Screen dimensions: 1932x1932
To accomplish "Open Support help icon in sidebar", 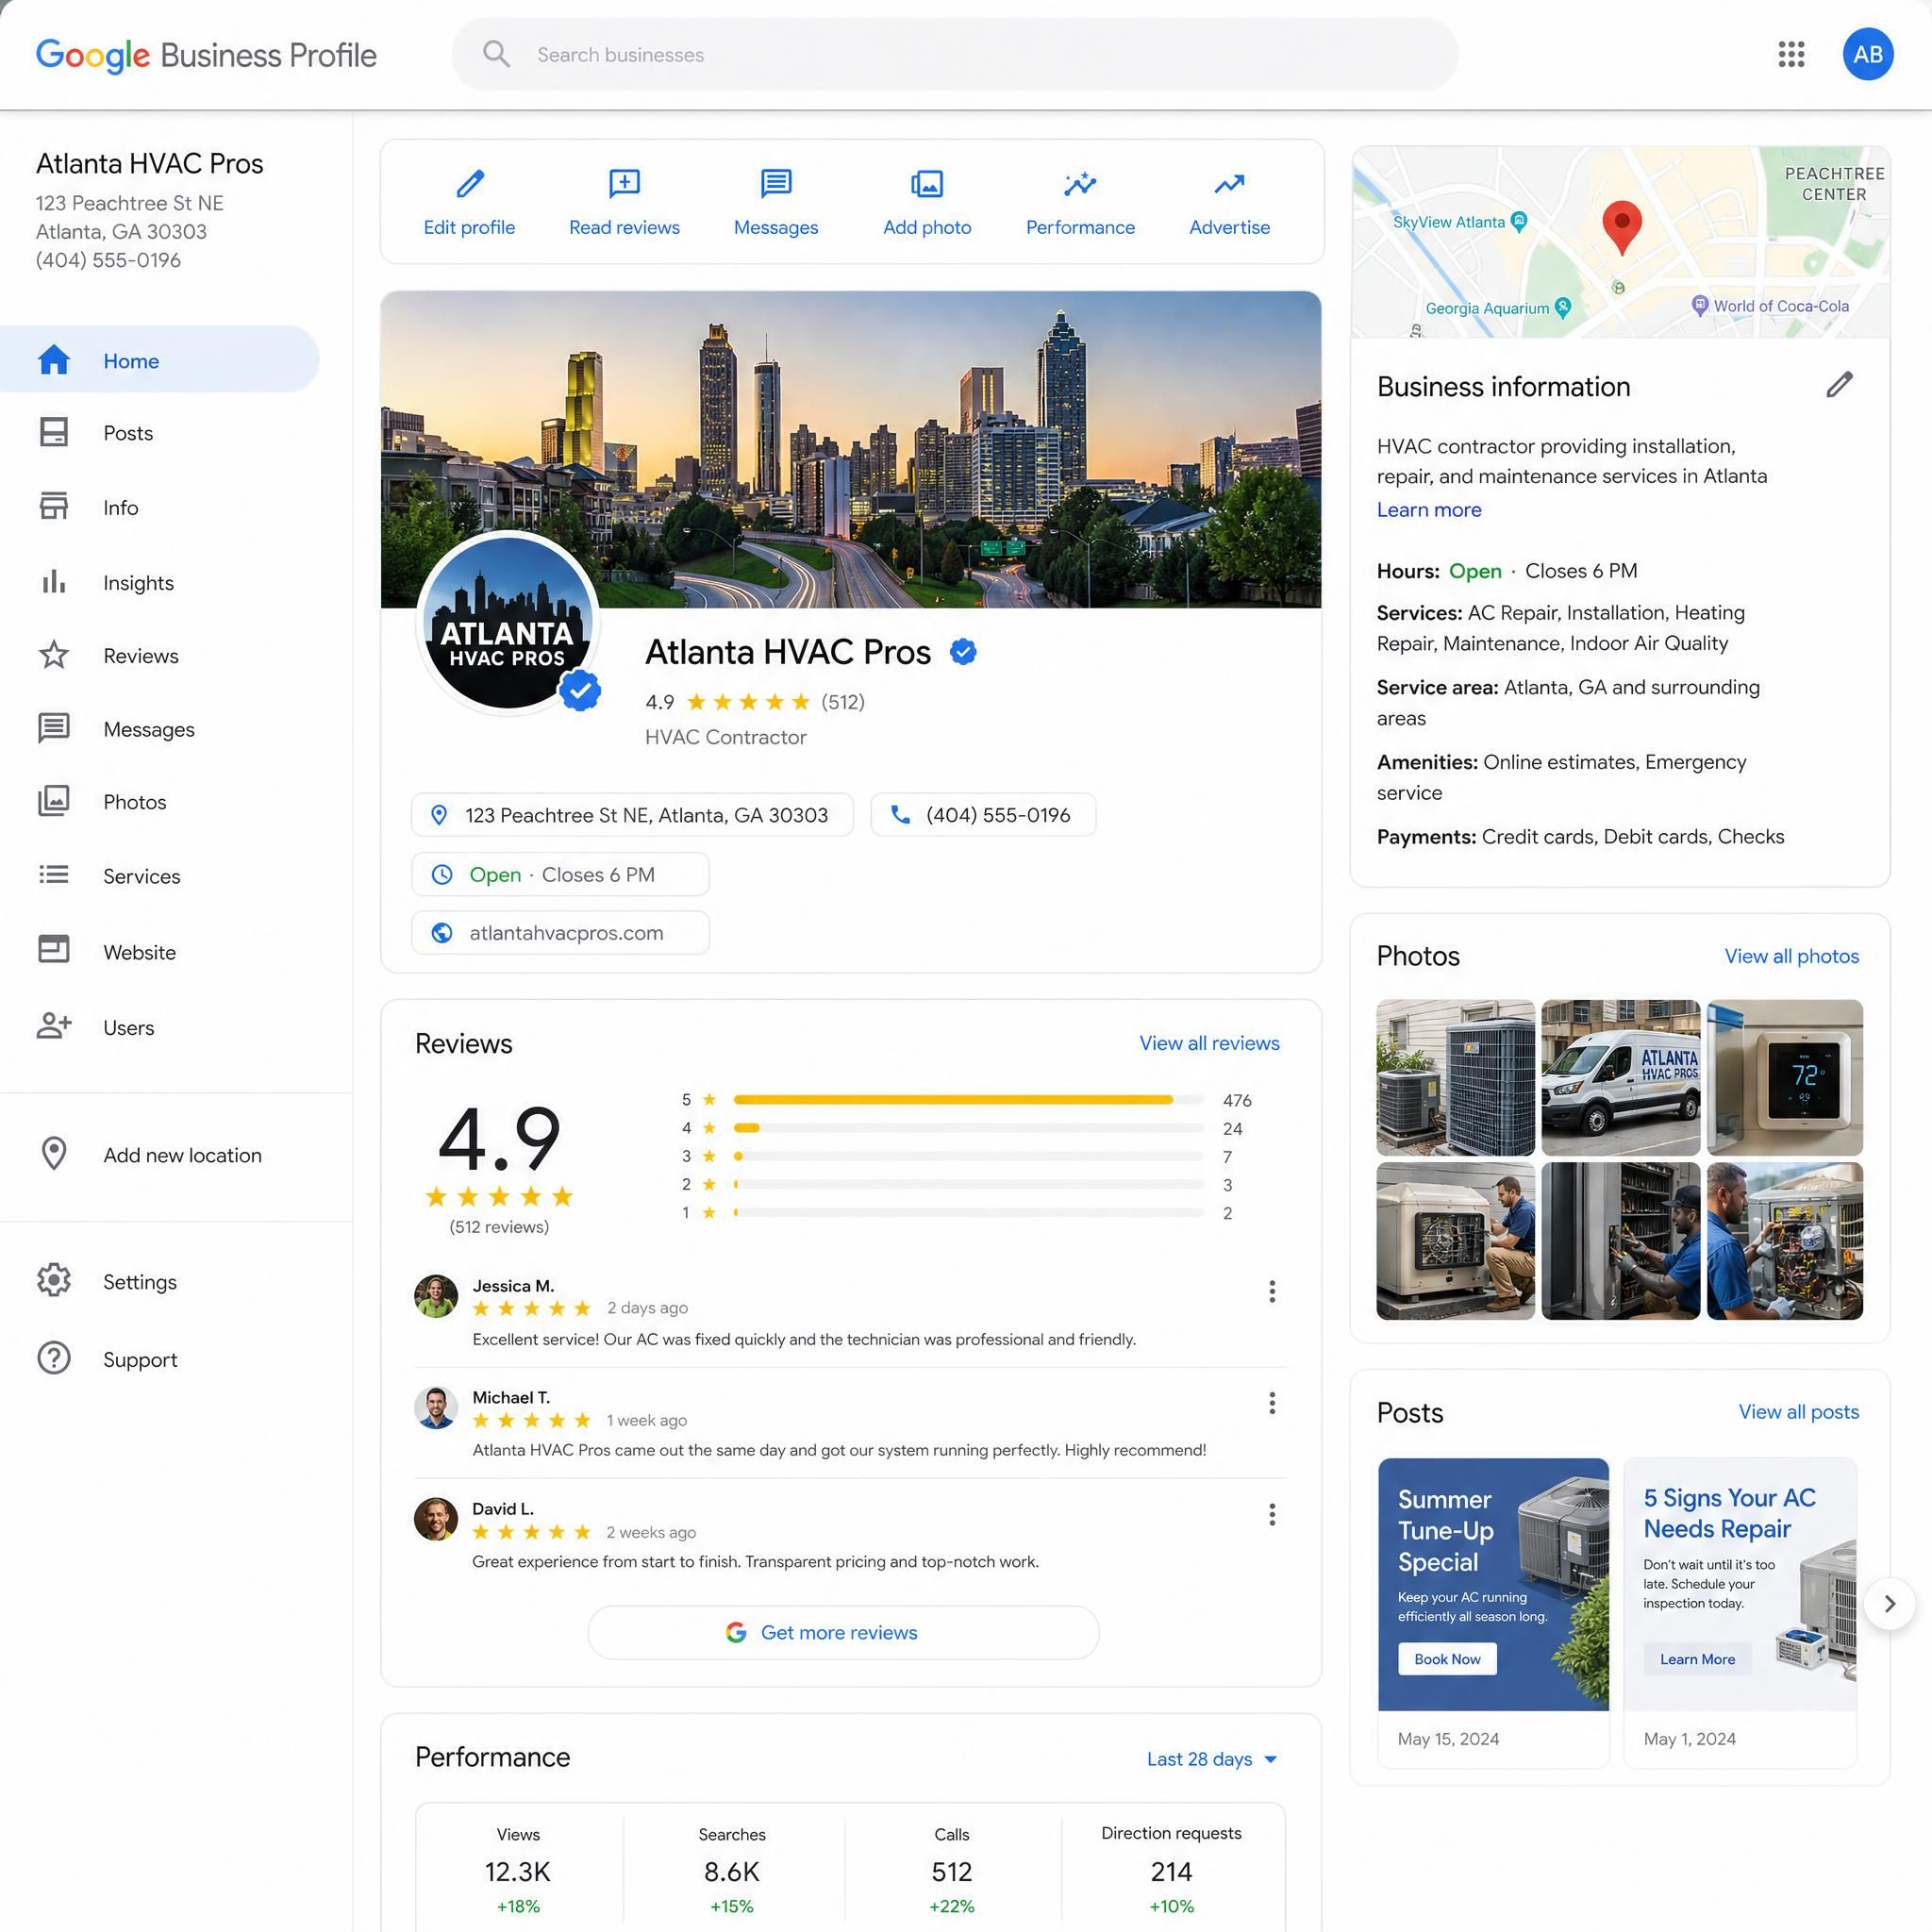I will 54,1358.
